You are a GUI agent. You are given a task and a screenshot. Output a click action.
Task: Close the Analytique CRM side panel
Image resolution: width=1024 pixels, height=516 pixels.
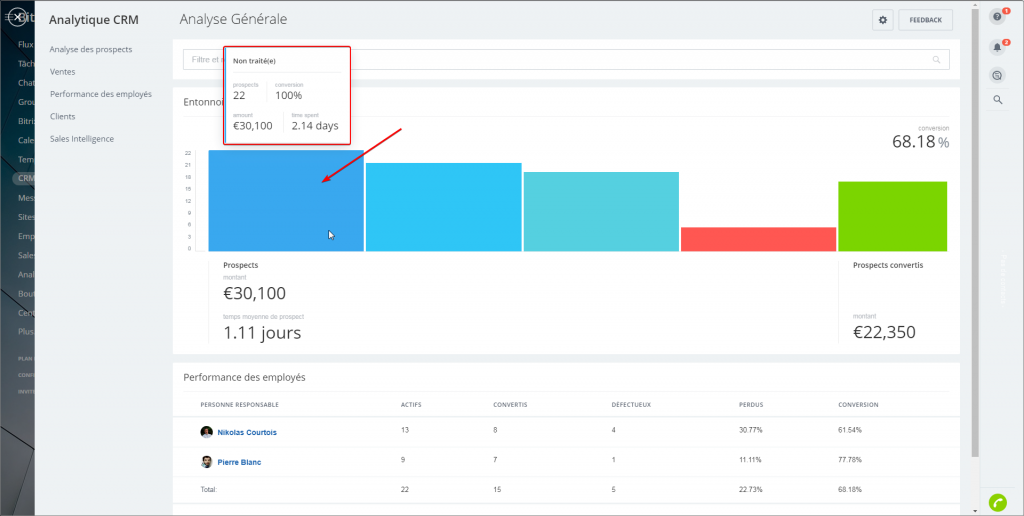click(x=16, y=18)
